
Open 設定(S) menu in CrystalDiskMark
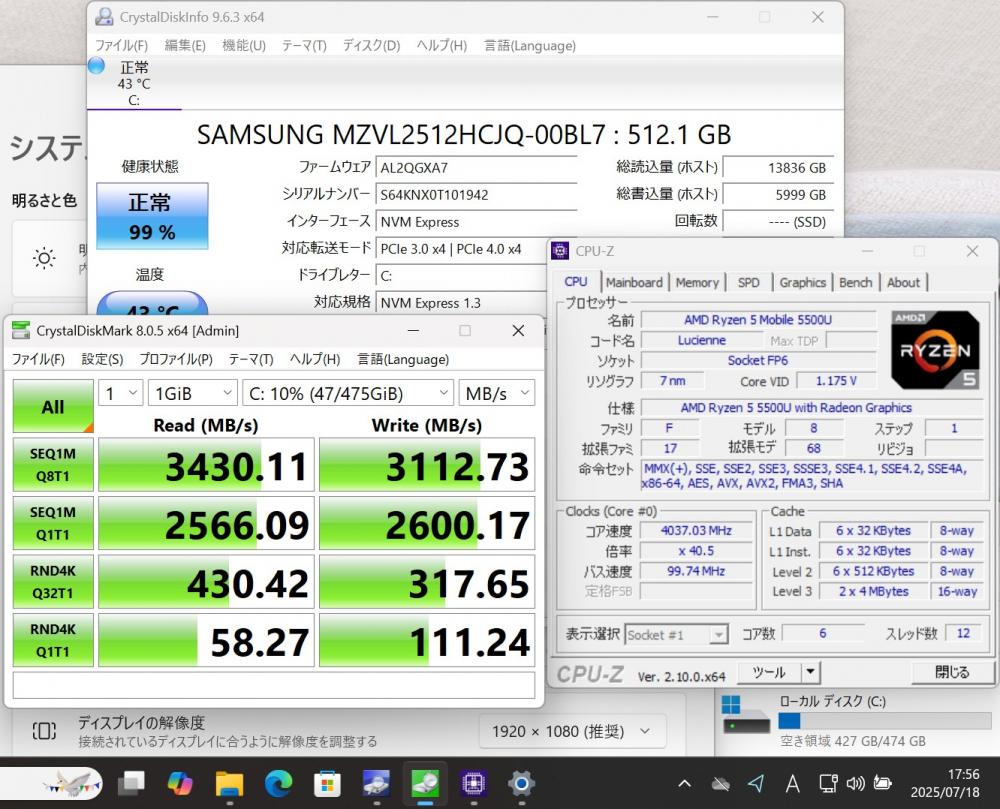coord(103,360)
